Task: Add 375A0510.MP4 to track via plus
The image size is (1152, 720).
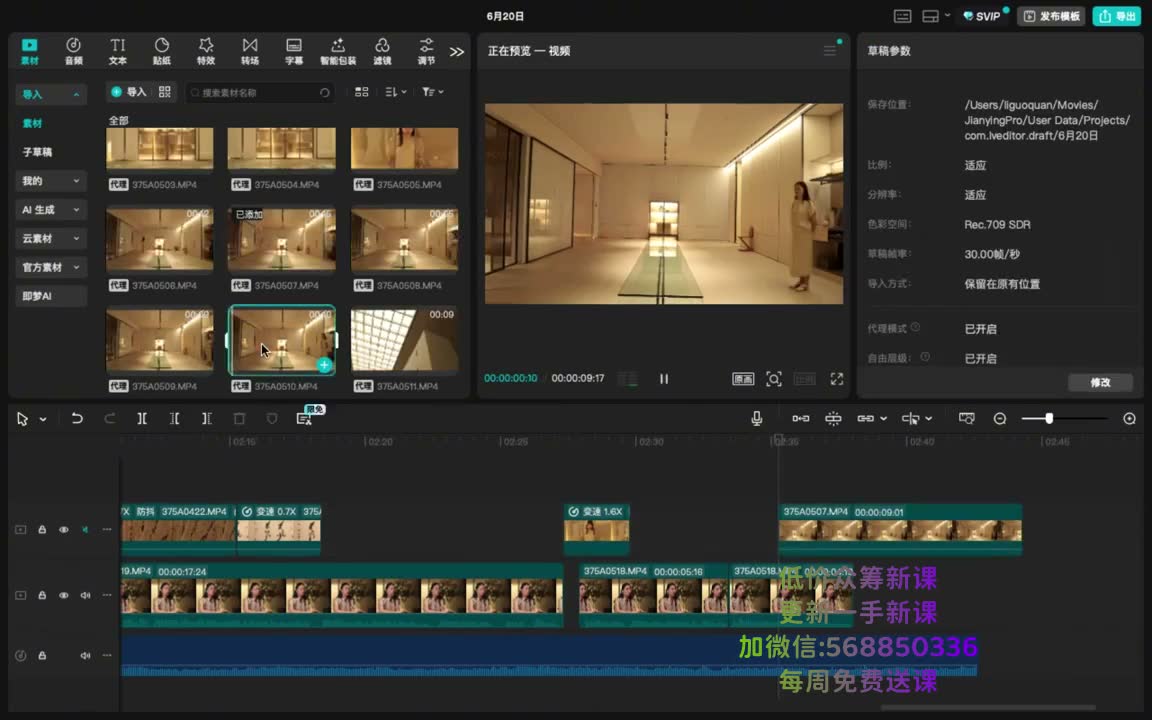Action: (324, 364)
